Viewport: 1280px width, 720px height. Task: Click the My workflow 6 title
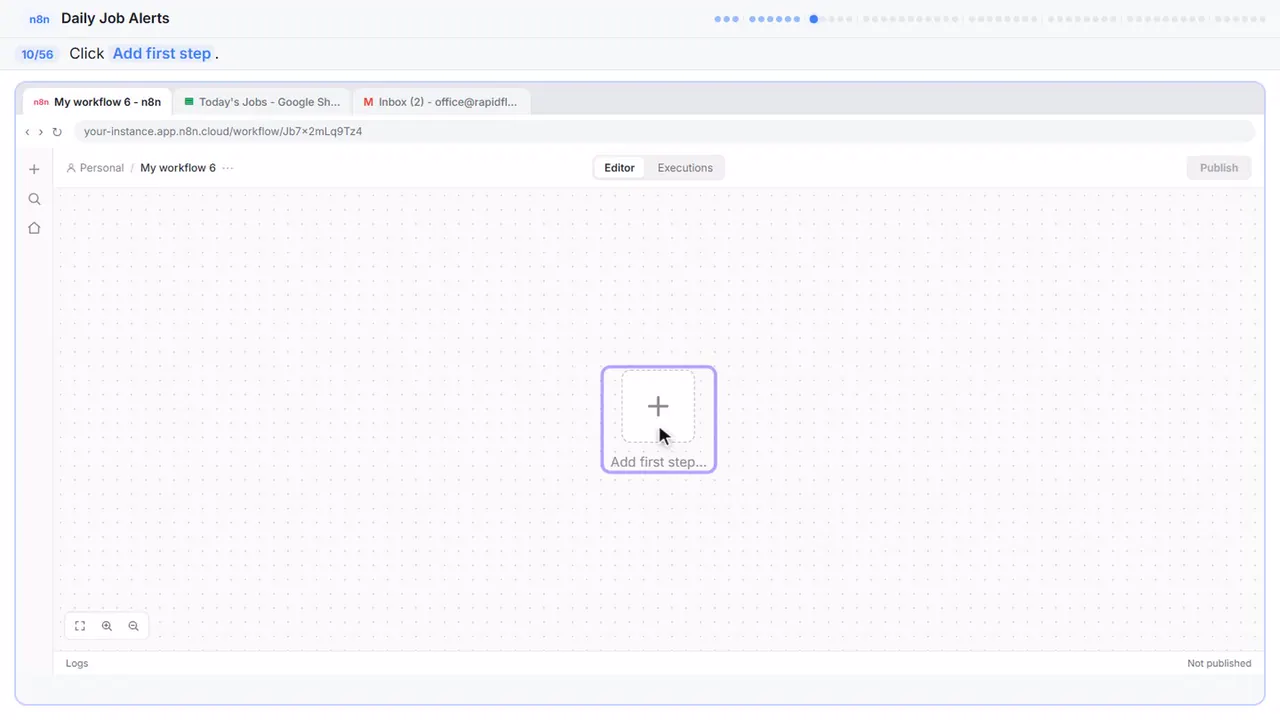tap(178, 168)
